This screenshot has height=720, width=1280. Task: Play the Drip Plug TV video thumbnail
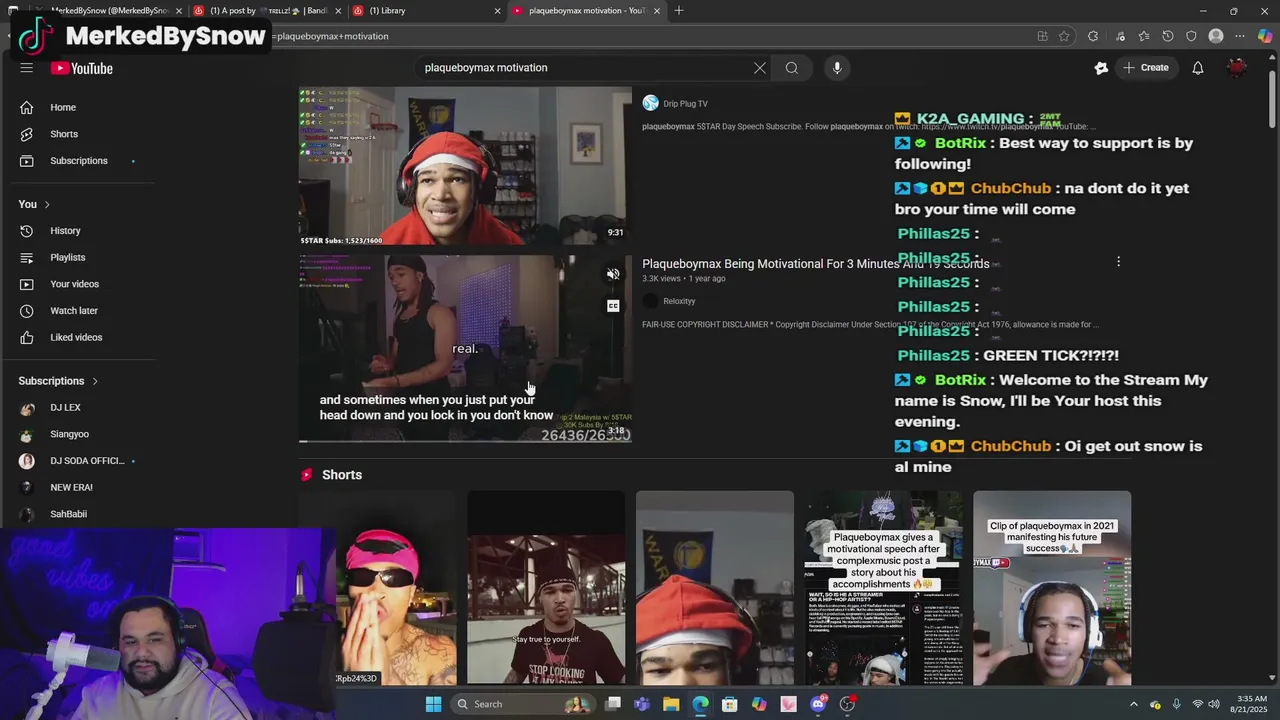pyautogui.click(x=465, y=166)
